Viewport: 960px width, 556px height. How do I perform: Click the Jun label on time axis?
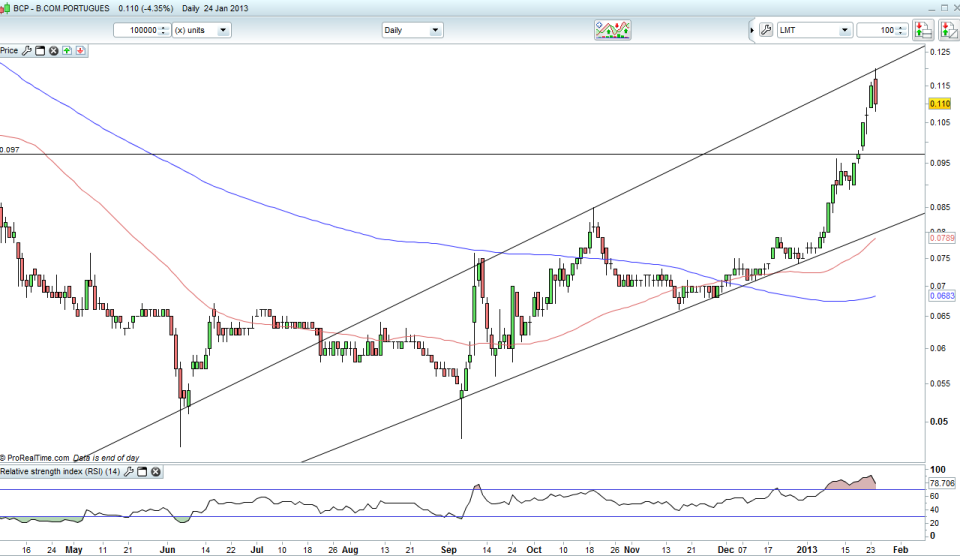point(167,549)
